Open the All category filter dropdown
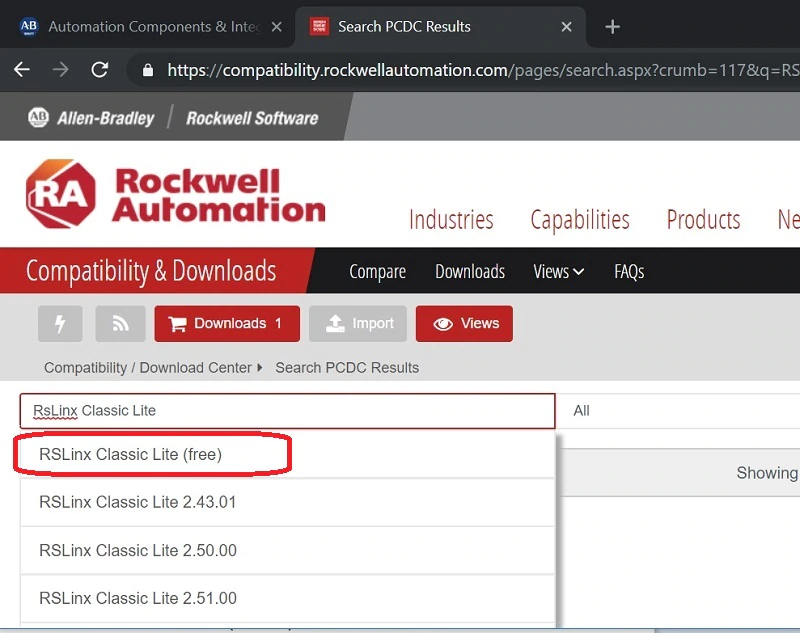This screenshot has width=800, height=633. pyautogui.click(x=679, y=411)
